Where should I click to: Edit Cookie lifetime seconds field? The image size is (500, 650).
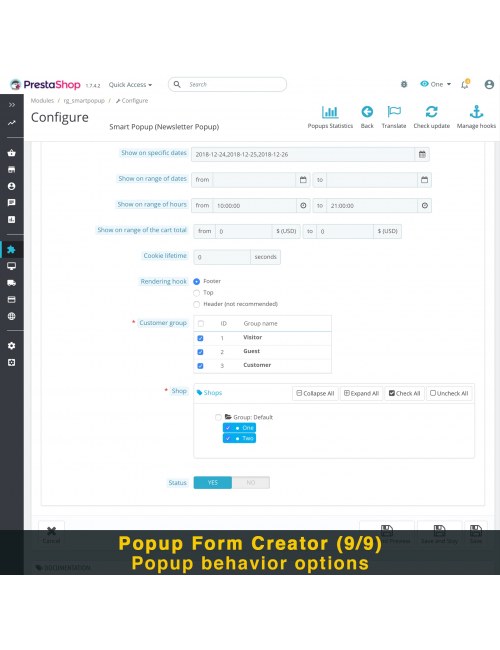pyautogui.click(x=222, y=257)
